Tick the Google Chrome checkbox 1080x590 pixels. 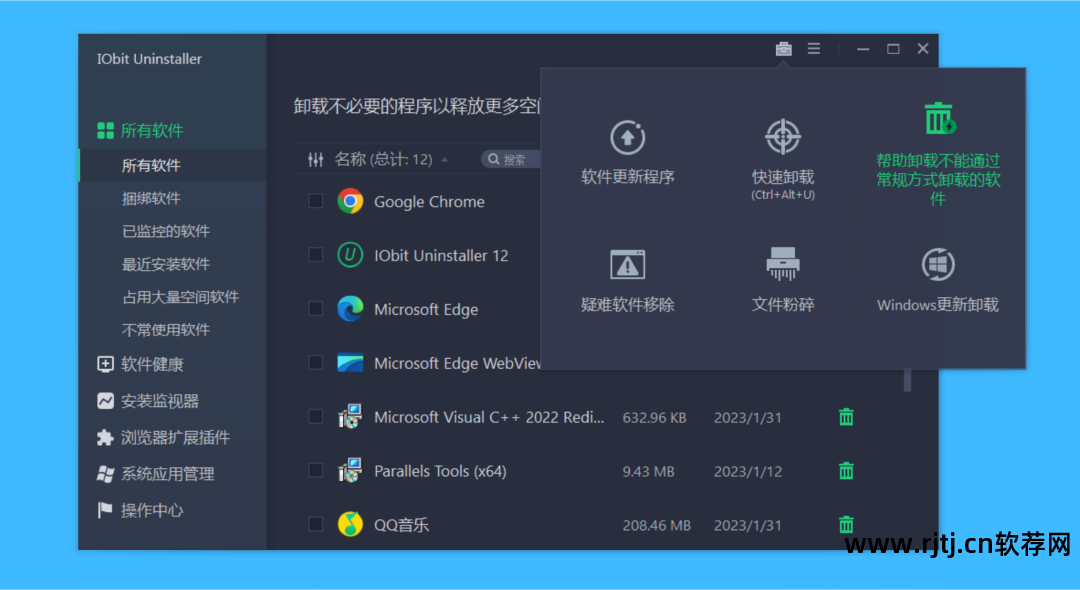point(315,201)
